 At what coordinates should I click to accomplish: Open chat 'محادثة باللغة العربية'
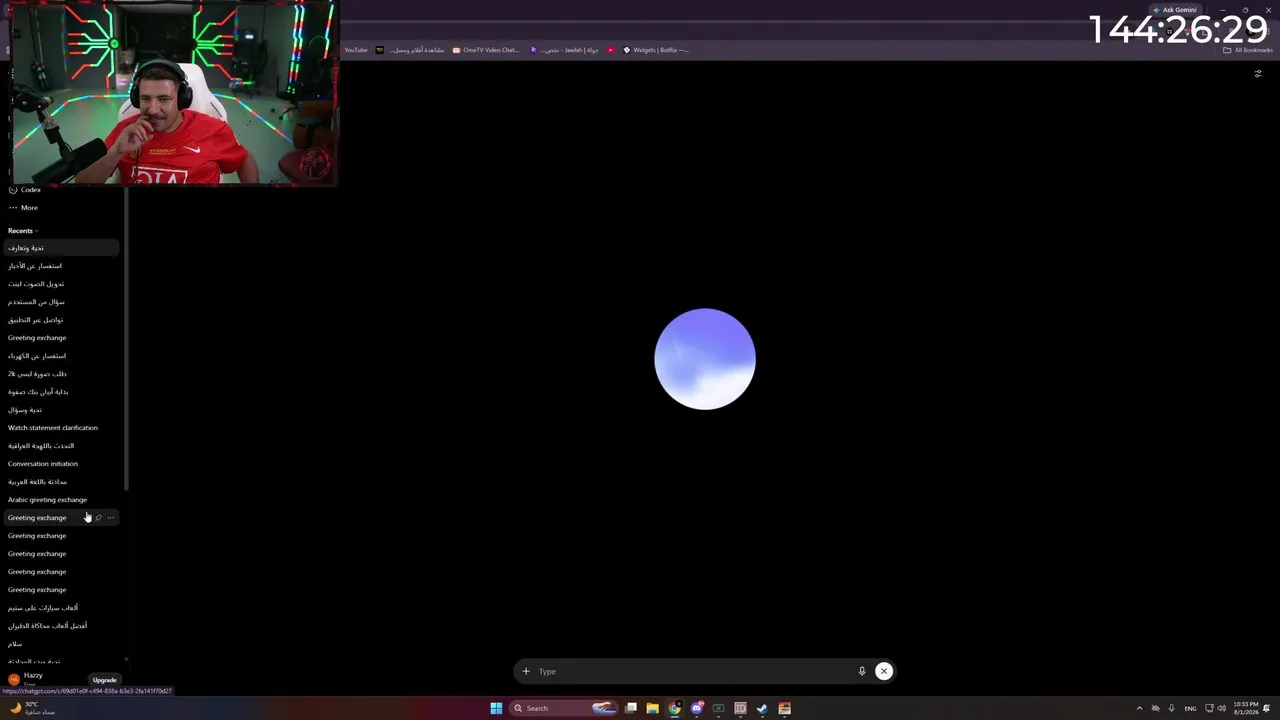click(x=61, y=482)
